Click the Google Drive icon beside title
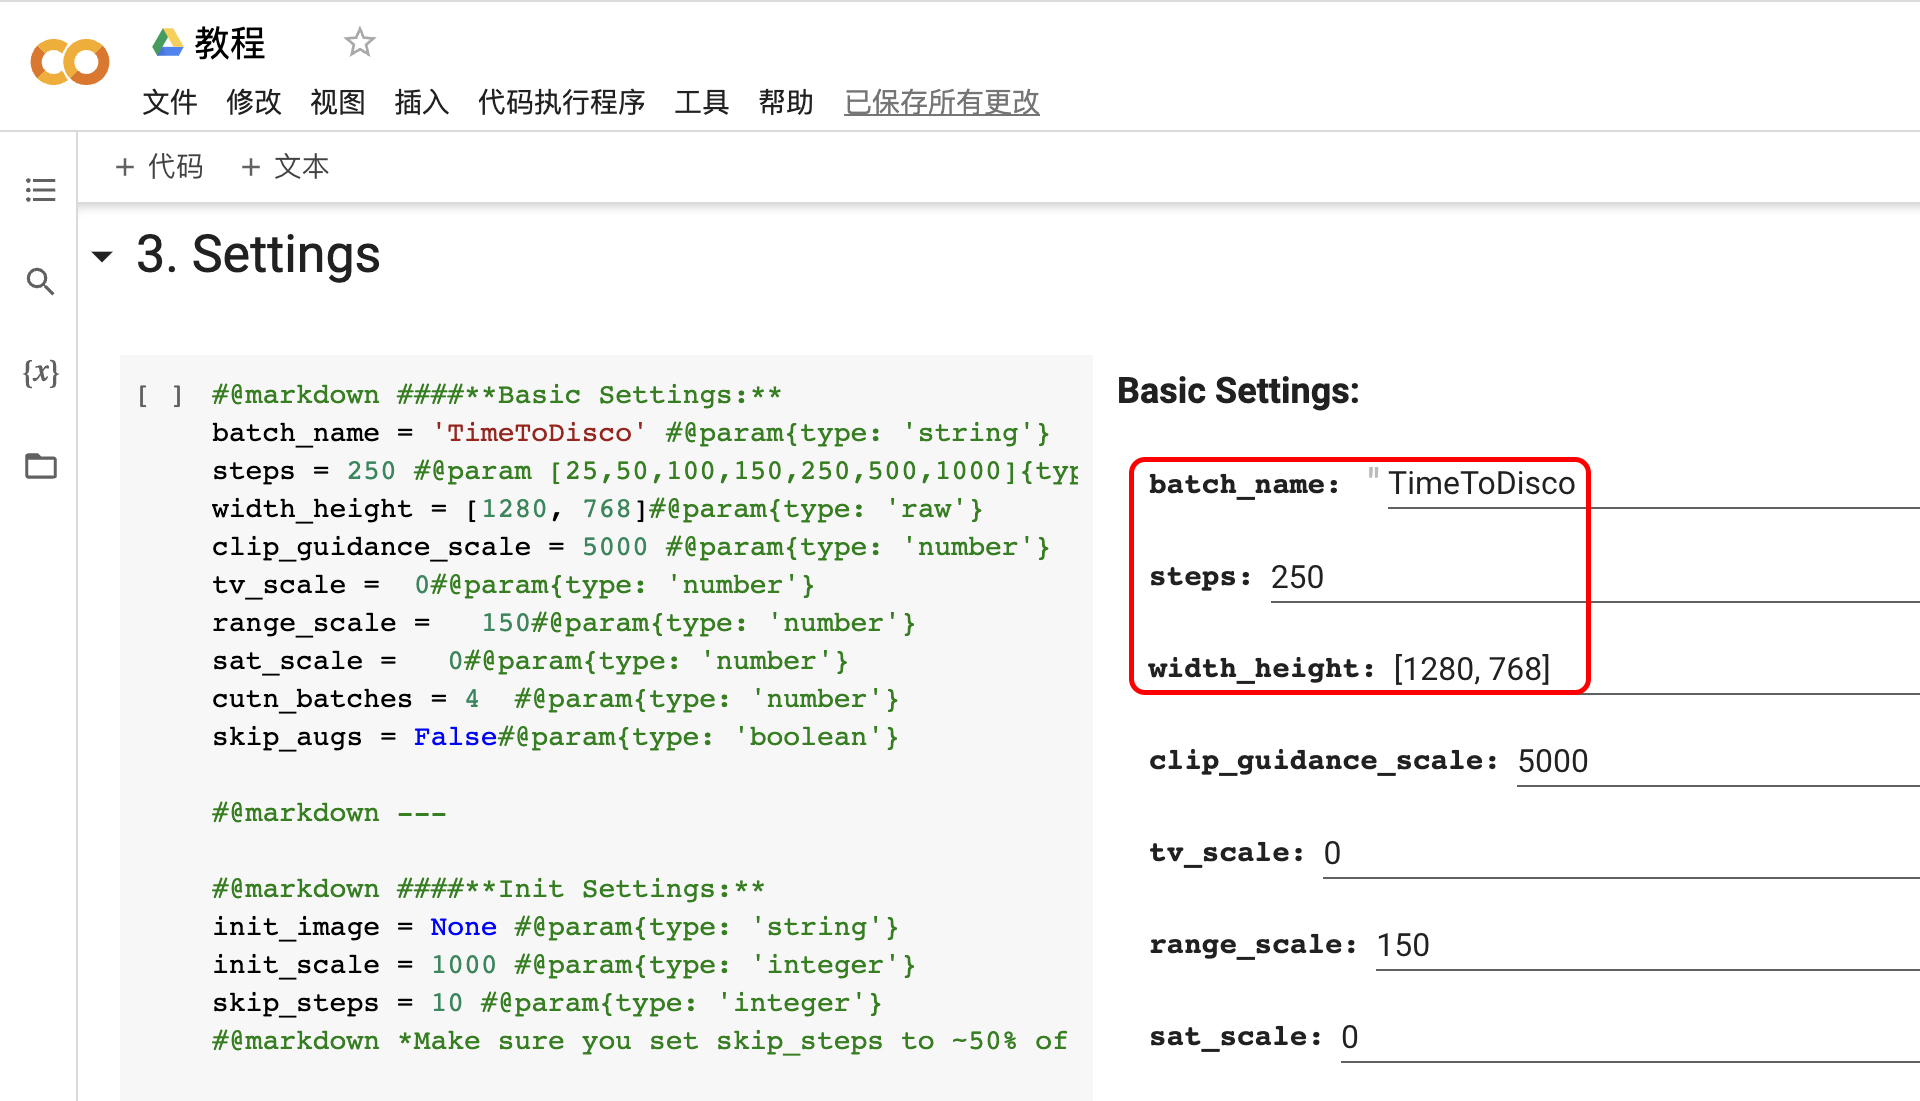1920x1101 pixels. 167,43
